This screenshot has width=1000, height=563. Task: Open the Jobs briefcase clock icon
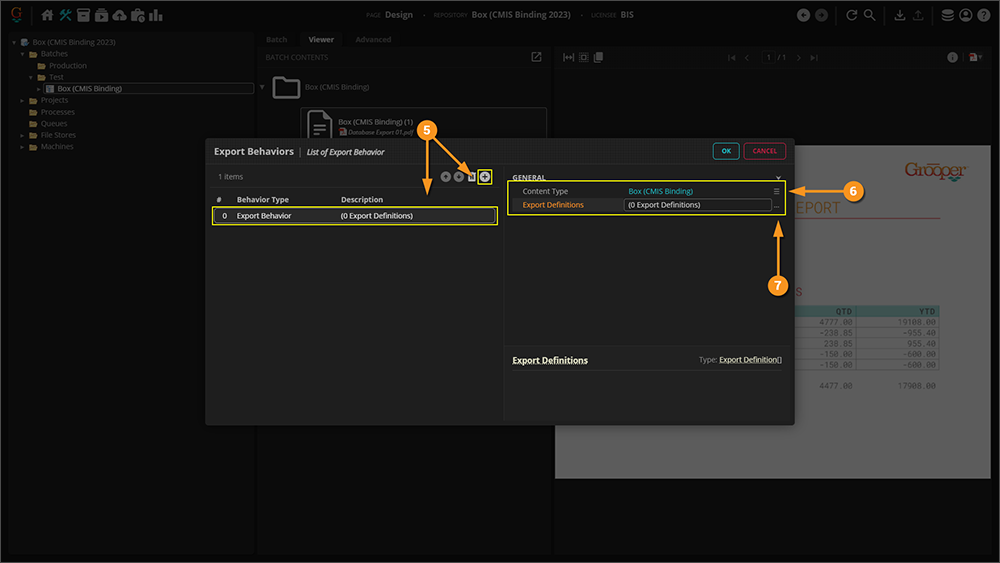[138, 15]
